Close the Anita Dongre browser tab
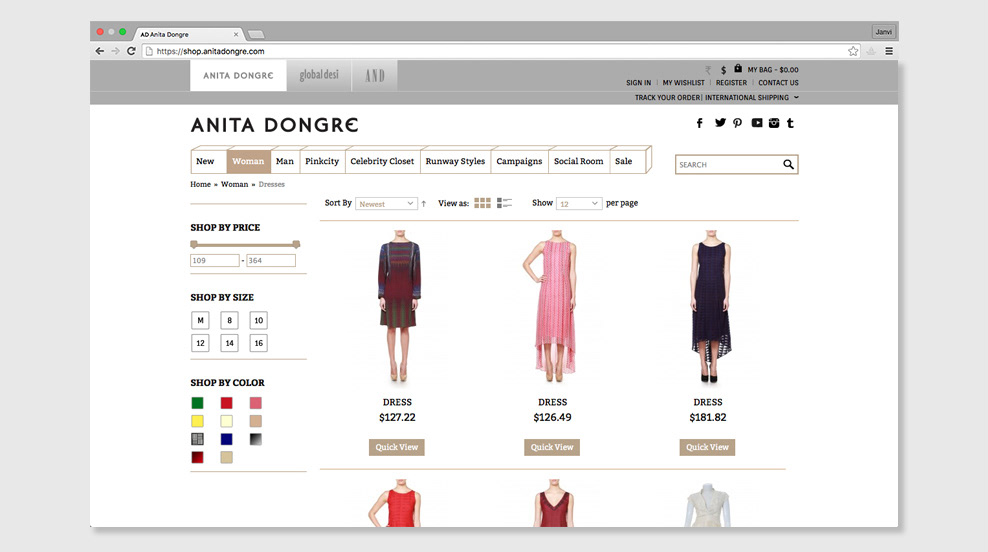 [236, 35]
